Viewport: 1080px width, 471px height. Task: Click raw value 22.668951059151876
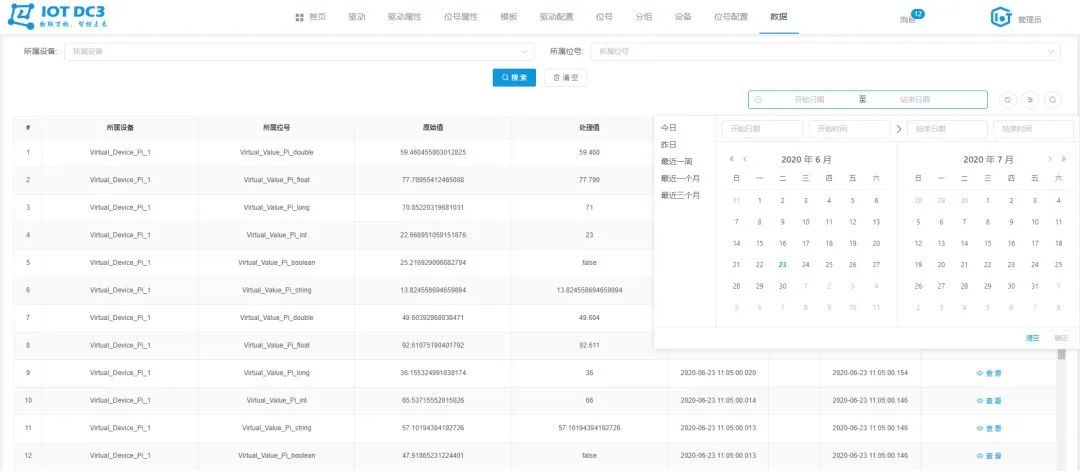coord(433,235)
